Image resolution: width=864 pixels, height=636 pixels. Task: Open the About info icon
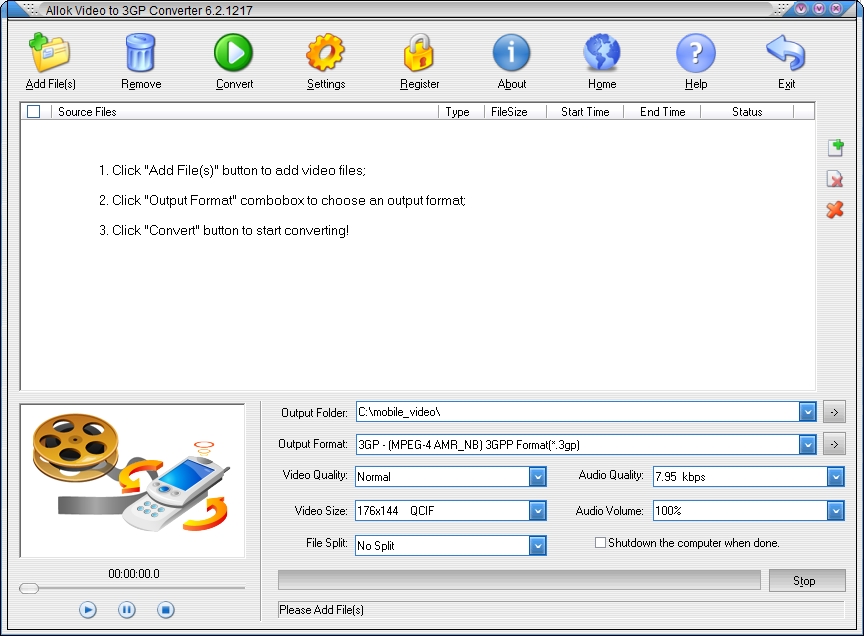pos(511,53)
